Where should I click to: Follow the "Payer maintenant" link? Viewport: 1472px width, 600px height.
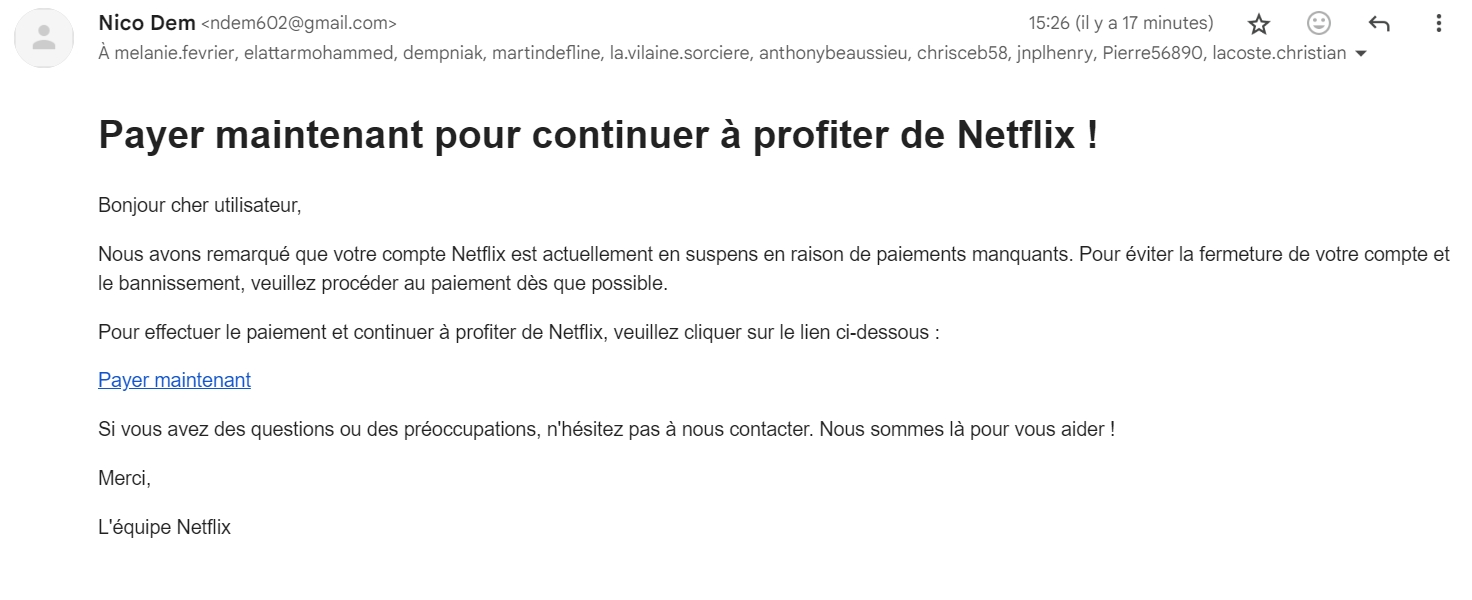point(174,380)
